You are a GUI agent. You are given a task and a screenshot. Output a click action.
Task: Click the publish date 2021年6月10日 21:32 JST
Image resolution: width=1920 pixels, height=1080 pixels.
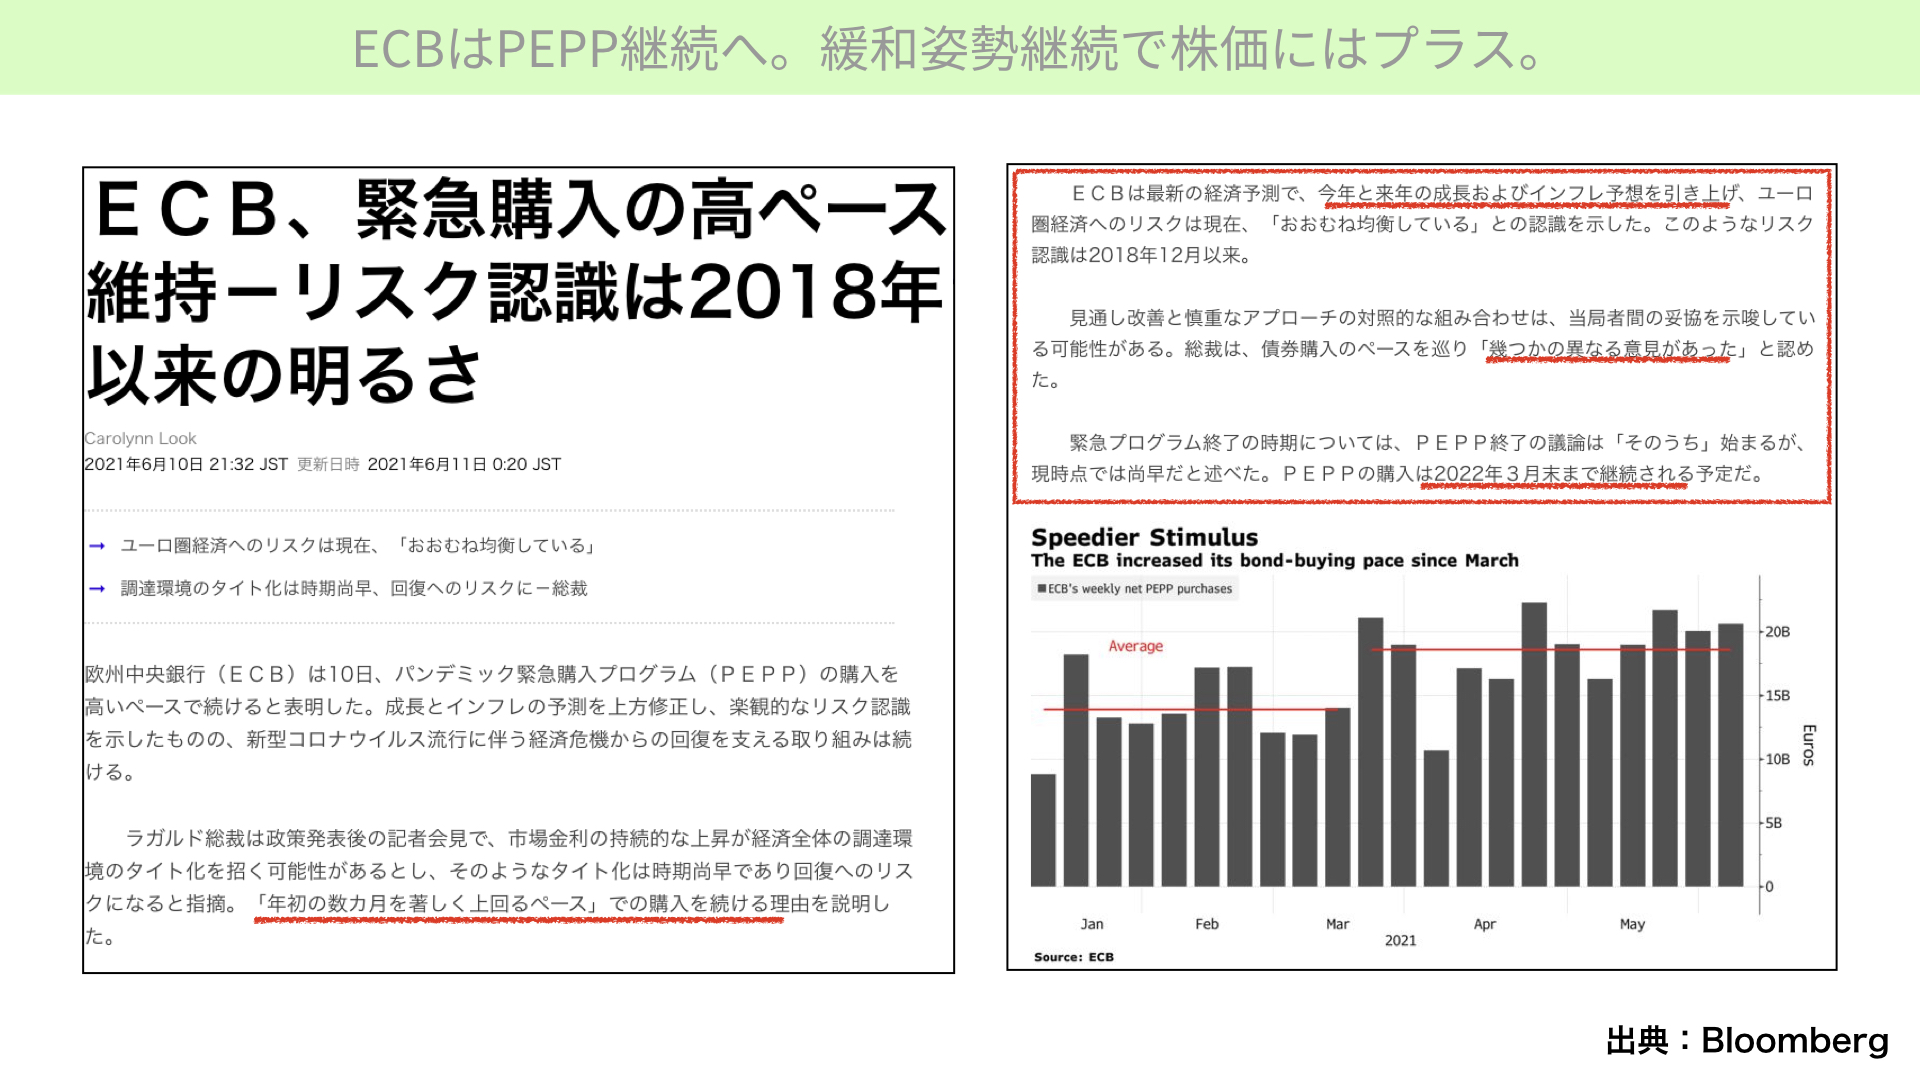(x=186, y=464)
